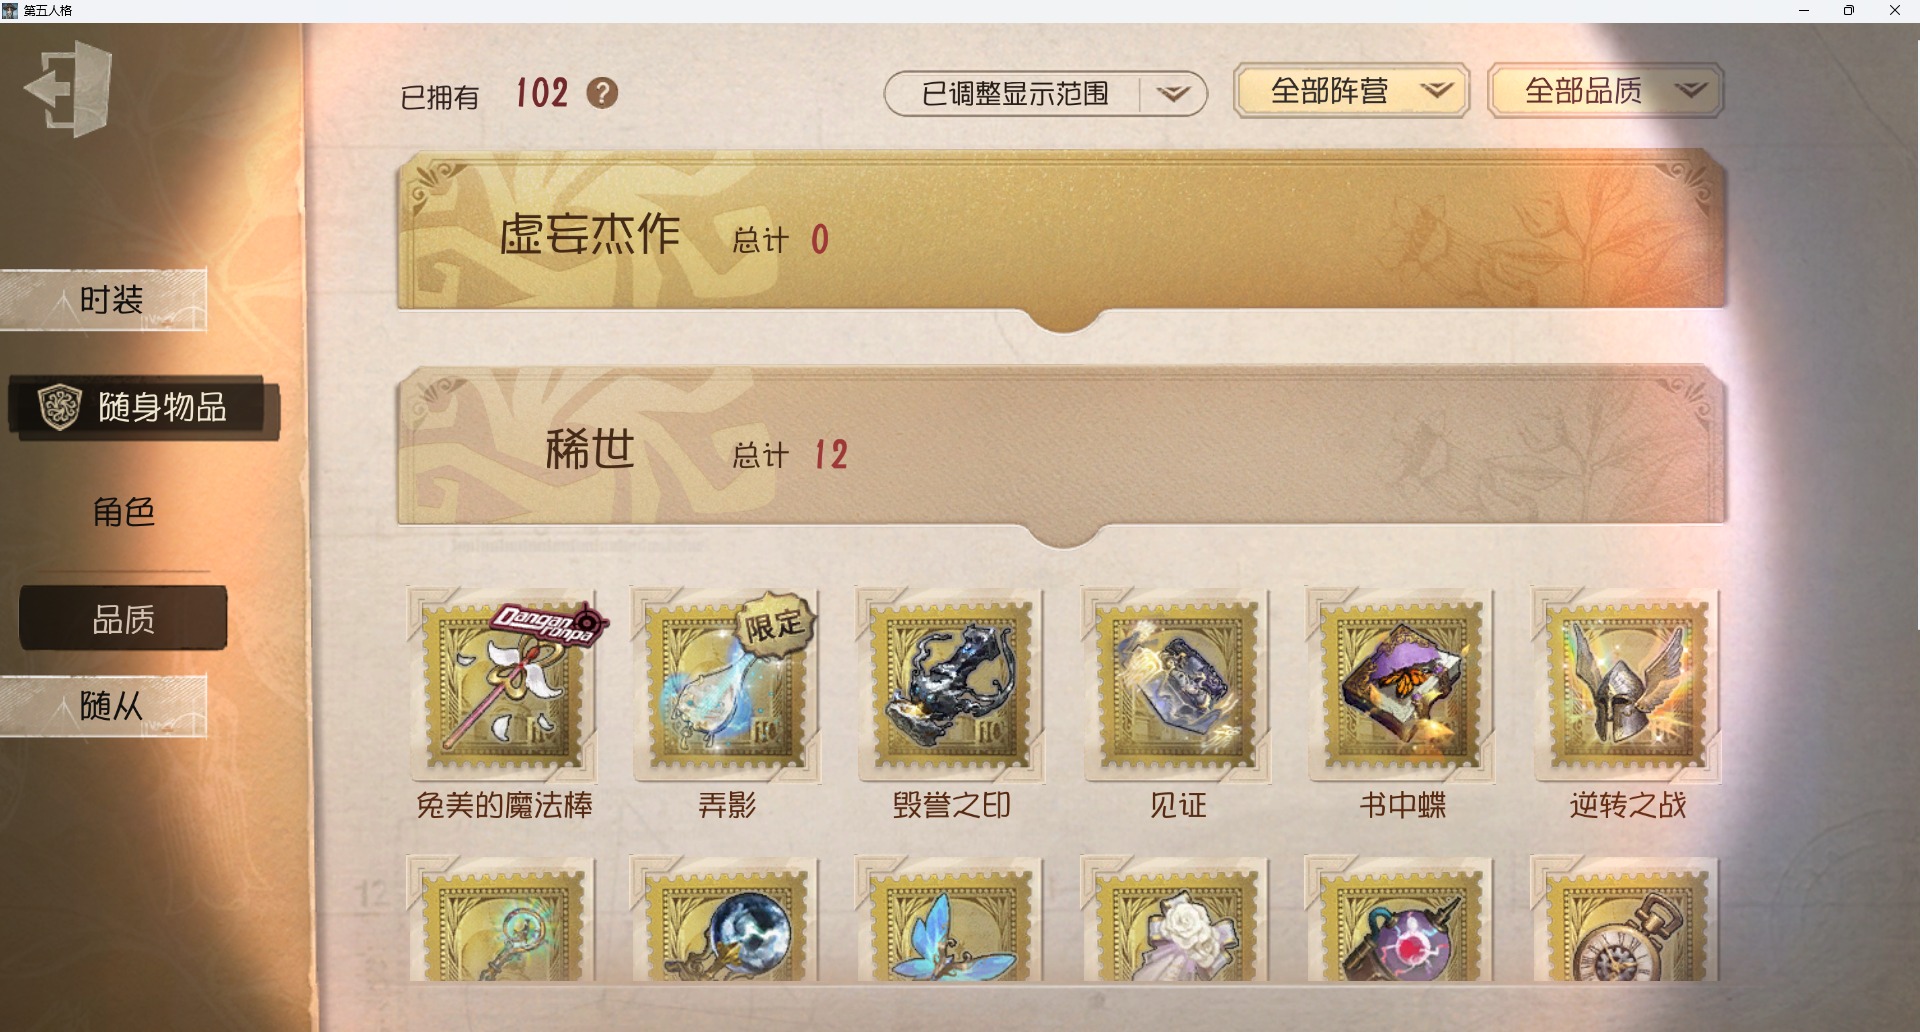
Task: Open the 已调整显示范围 dropdown
Action: tap(1046, 93)
